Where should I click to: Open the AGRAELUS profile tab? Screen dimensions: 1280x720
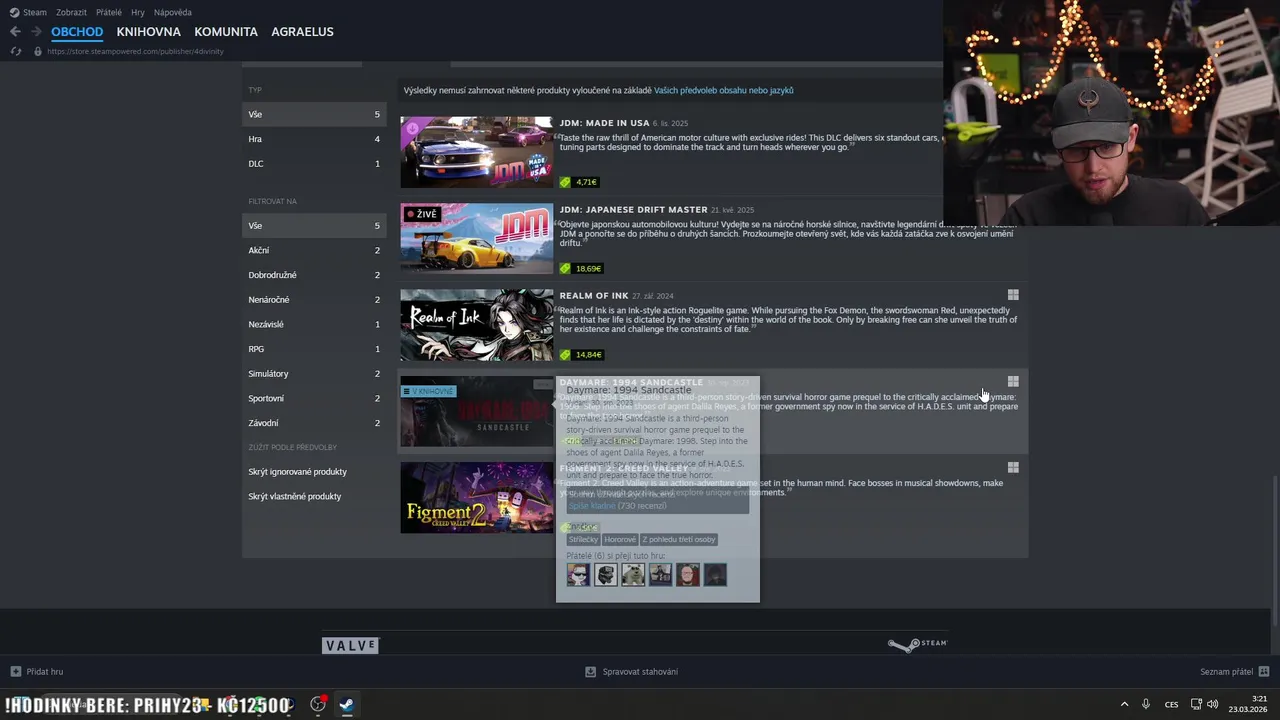[x=302, y=32]
